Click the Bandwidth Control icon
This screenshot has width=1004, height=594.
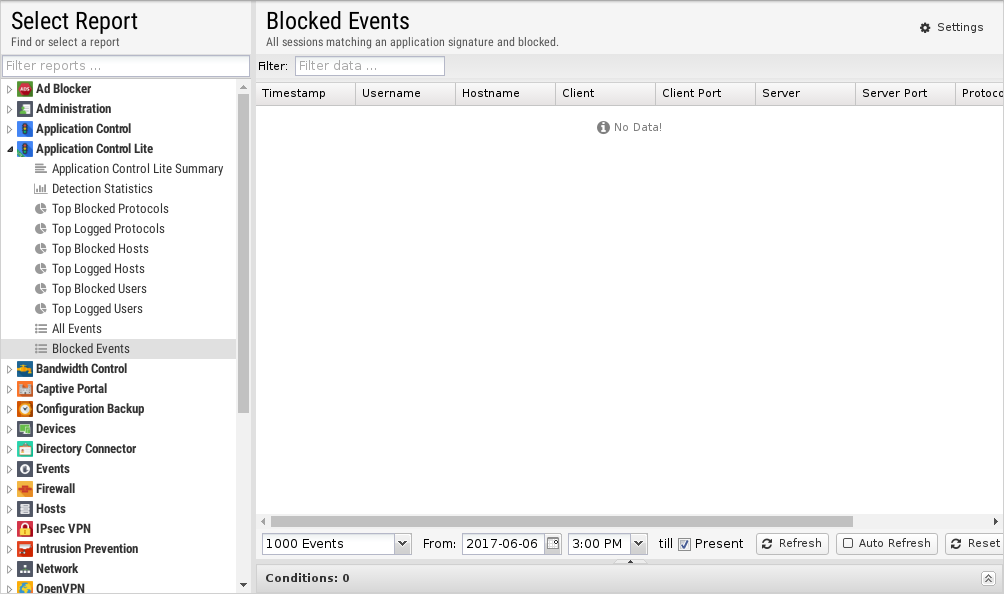[25, 369]
